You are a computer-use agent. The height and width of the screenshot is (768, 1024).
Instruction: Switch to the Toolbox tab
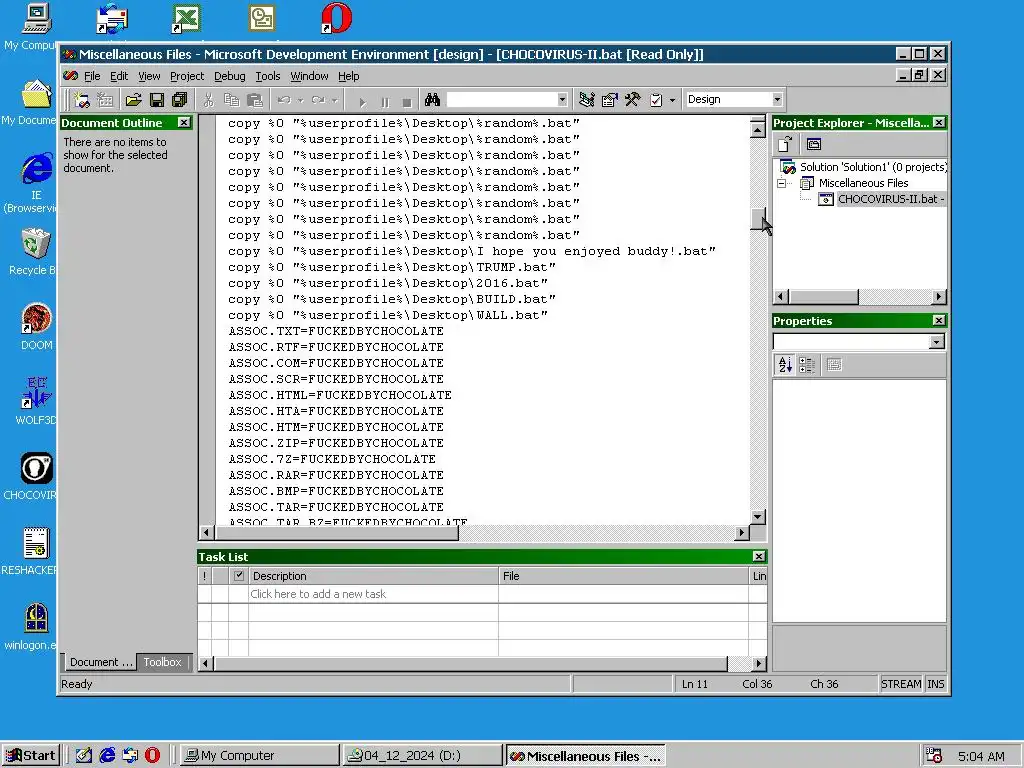pyautogui.click(x=163, y=662)
